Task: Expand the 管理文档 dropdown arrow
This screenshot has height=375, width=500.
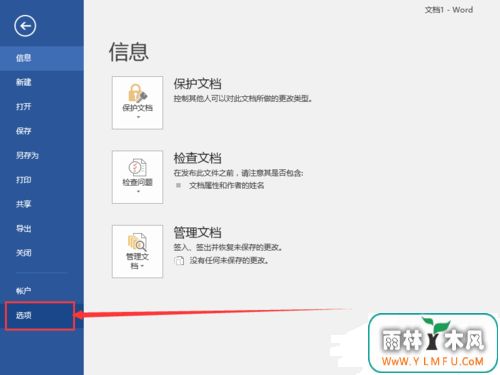Action: pyautogui.click(x=142, y=266)
